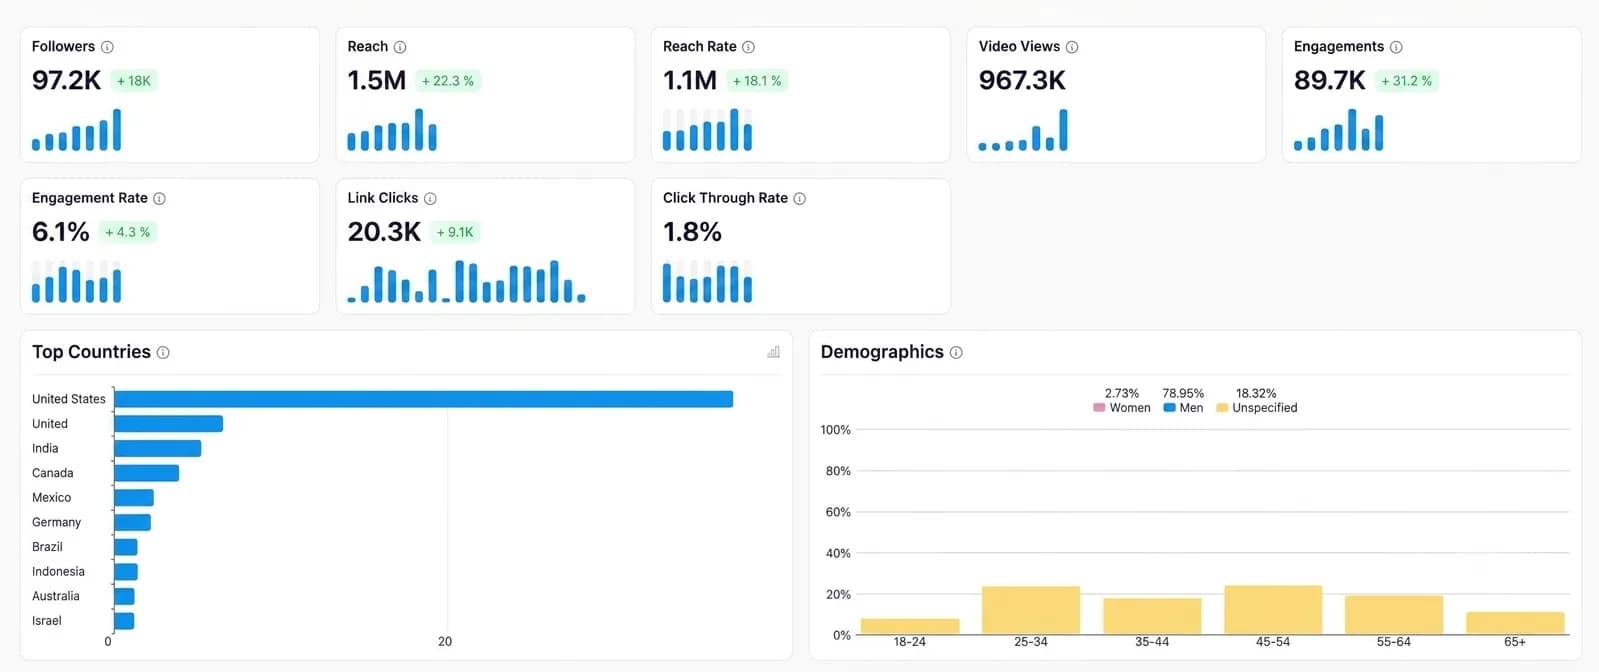Screen dimensions: 1599x672
Task: Click the Canada bar in Top Countries
Action: (147, 473)
